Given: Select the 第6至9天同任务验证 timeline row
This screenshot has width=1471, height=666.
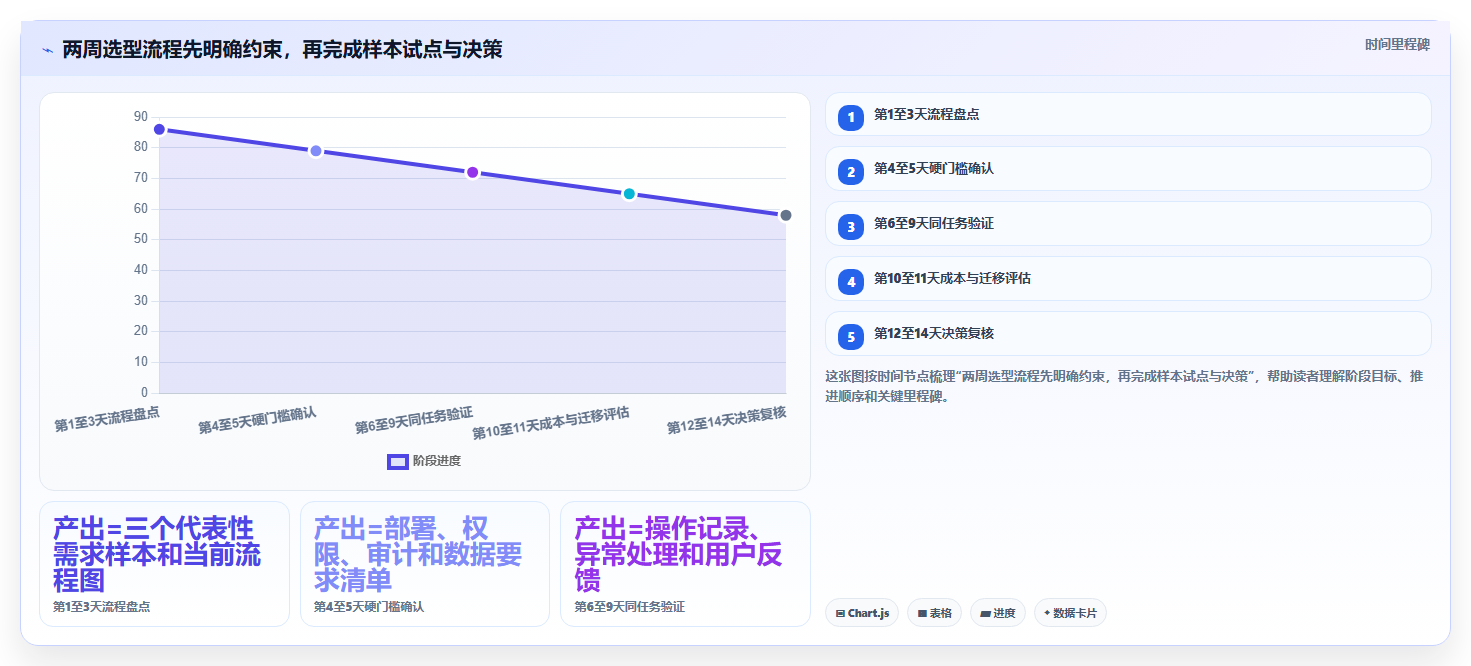Looking at the screenshot, I should click(1128, 224).
